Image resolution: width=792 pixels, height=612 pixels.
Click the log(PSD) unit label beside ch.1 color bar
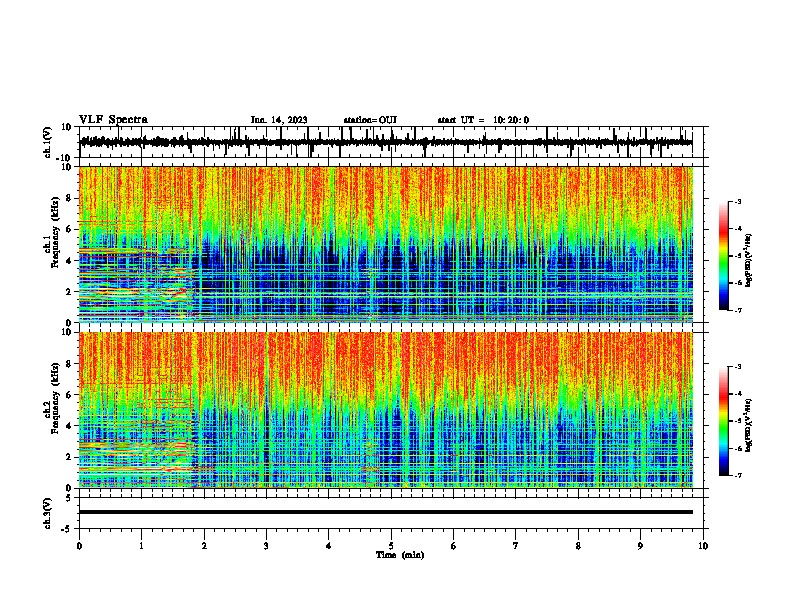pos(749,260)
